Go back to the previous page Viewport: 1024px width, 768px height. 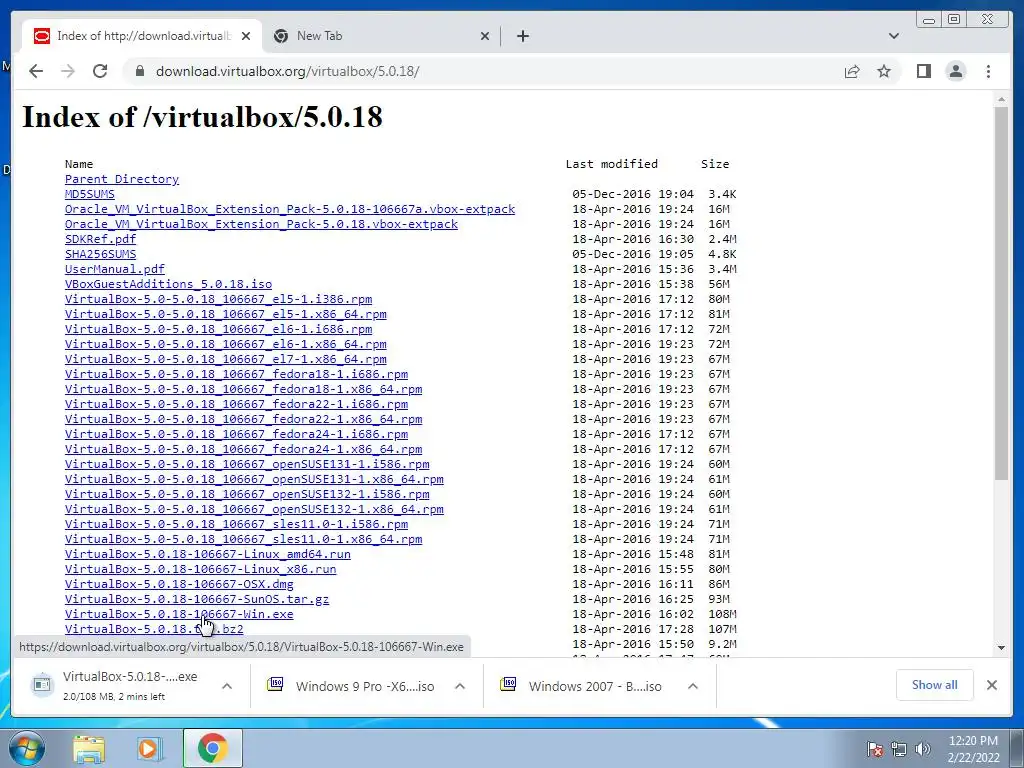pyautogui.click(x=36, y=71)
